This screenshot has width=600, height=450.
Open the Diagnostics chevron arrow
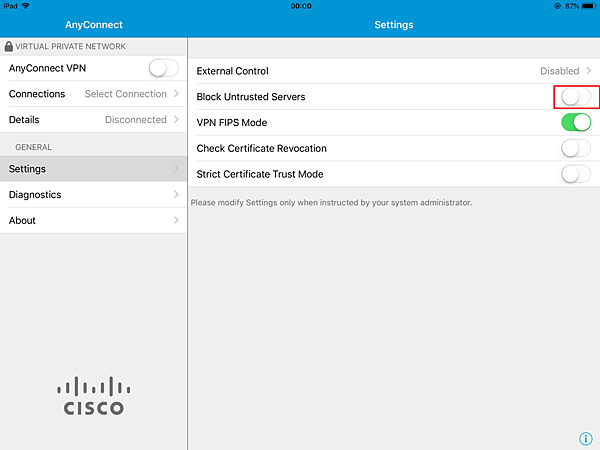tap(176, 194)
